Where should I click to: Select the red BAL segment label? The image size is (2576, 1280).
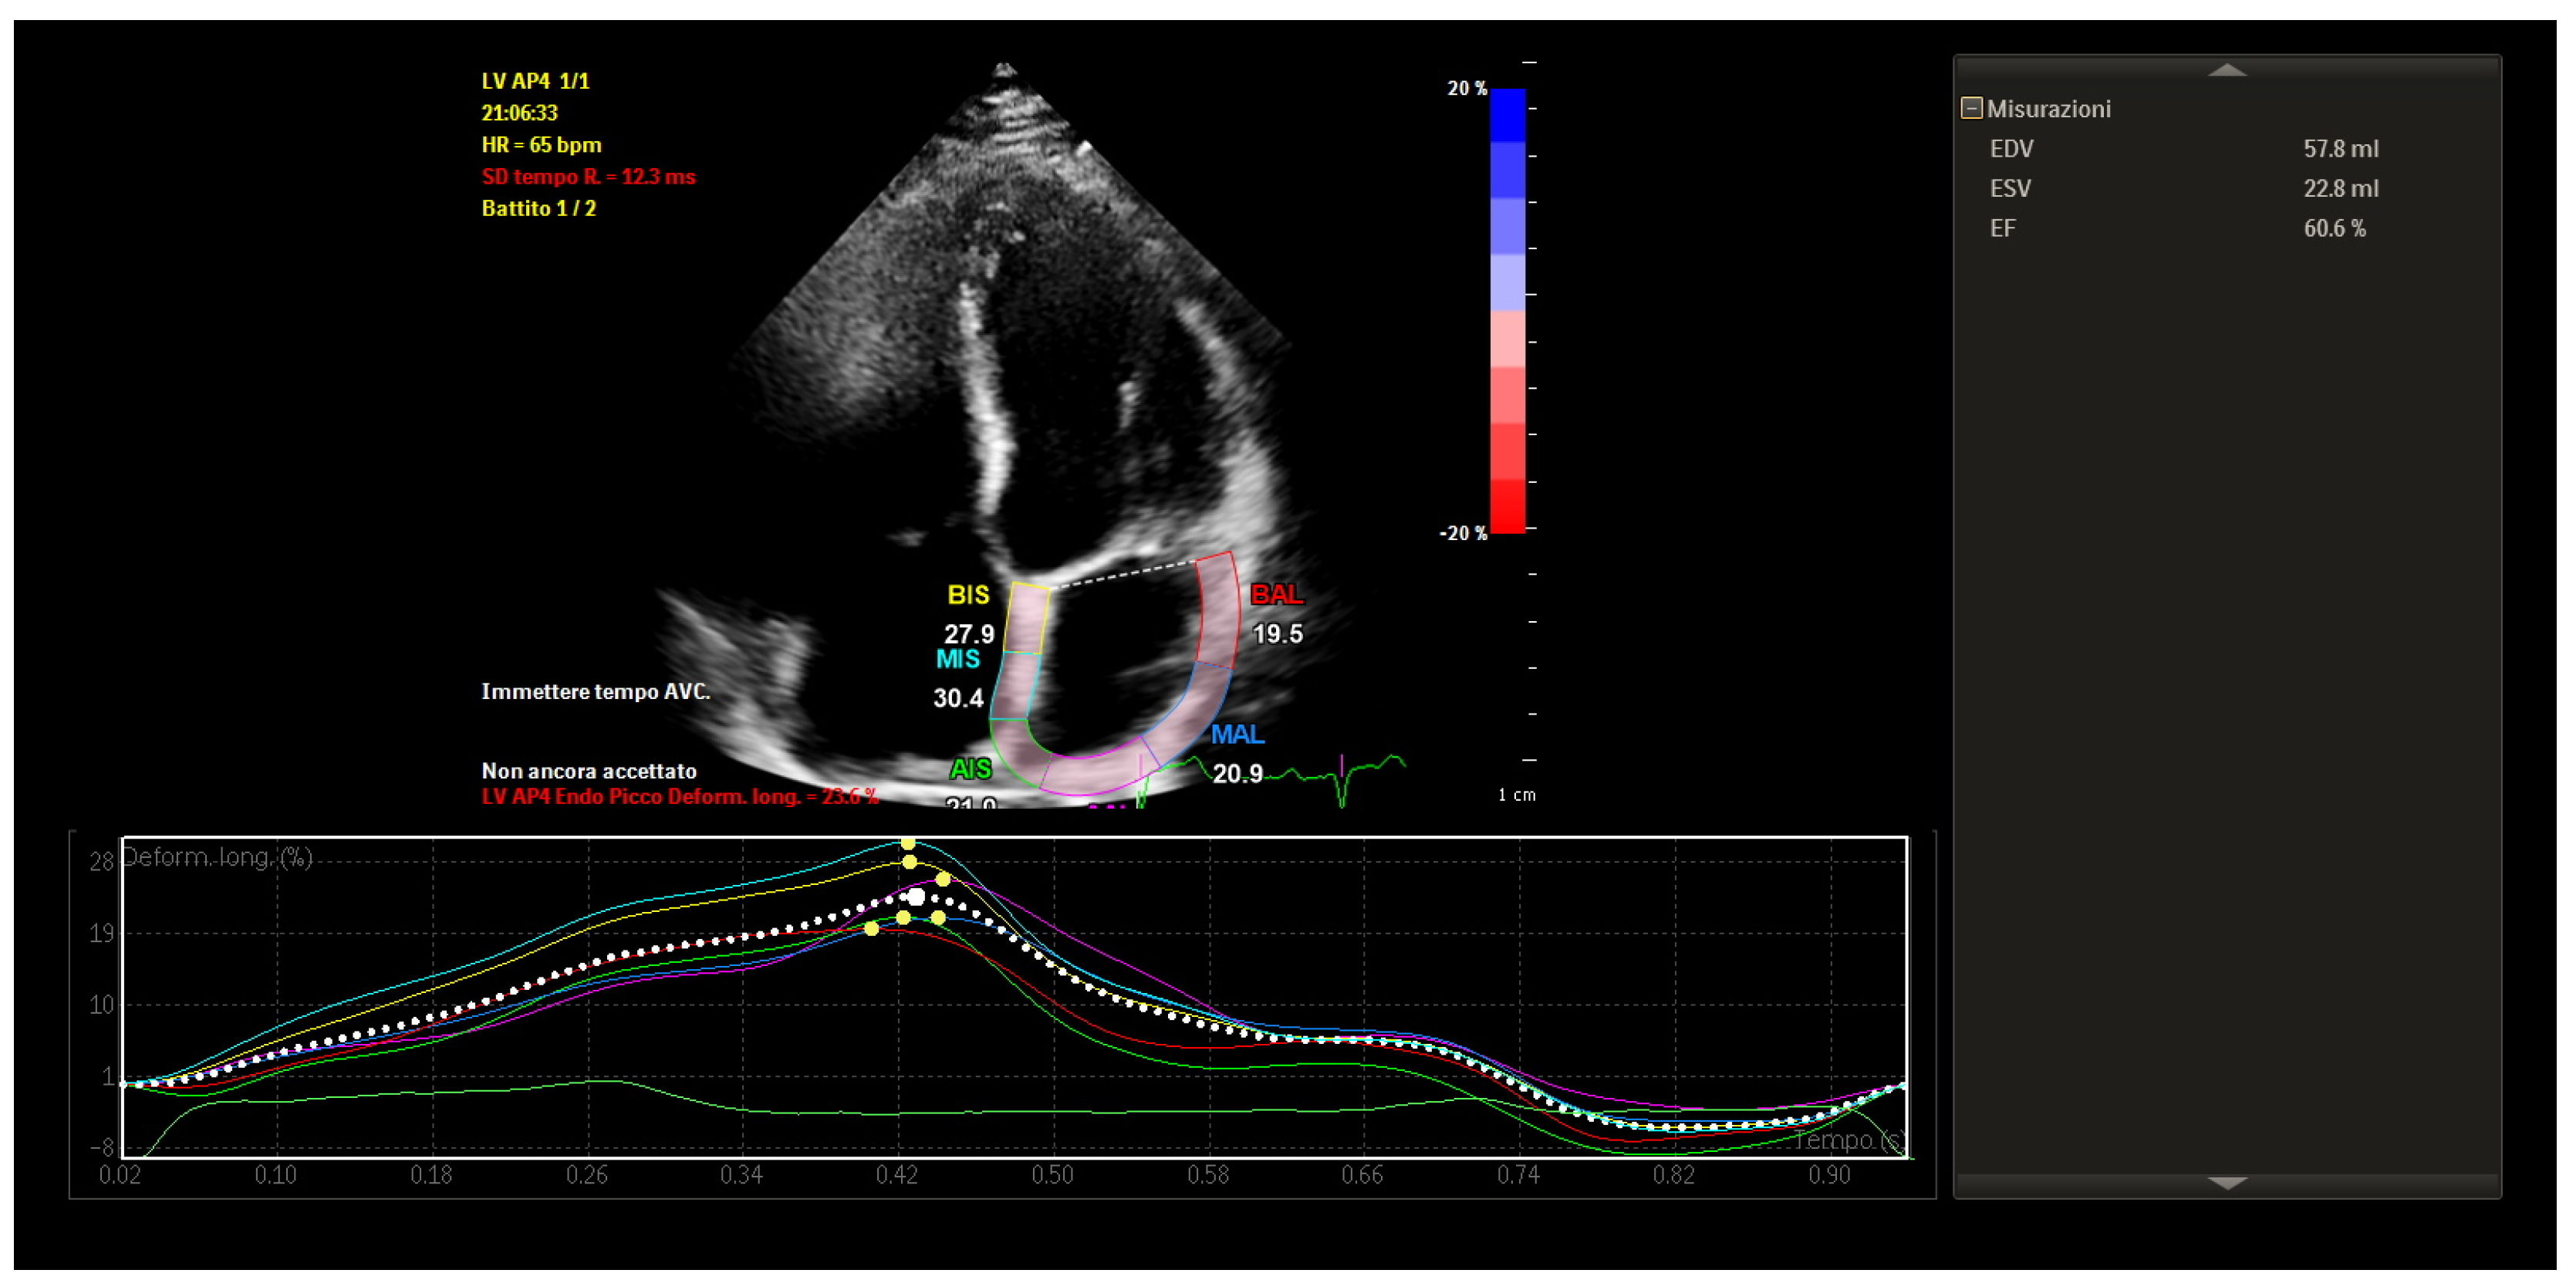pyautogui.click(x=1277, y=594)
